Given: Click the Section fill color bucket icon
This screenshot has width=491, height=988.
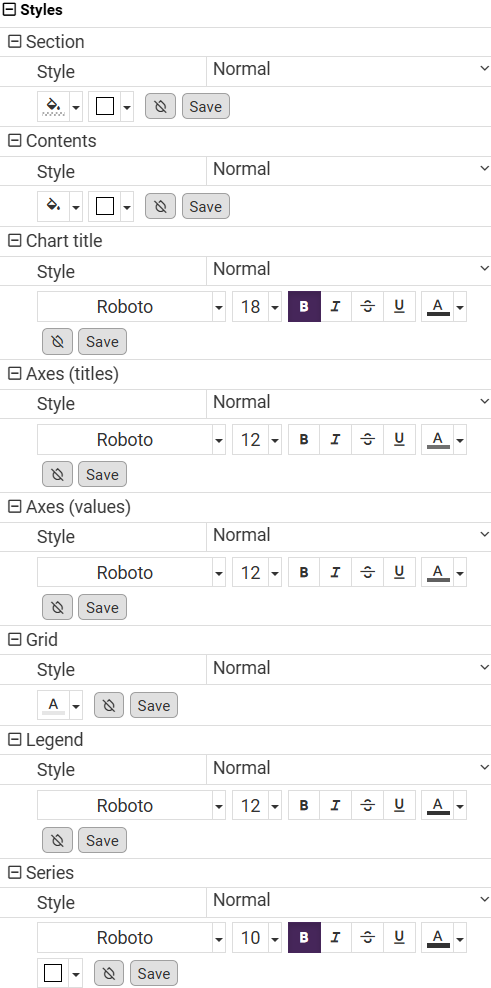Looking at the screenshot, I should pyautogui.click(x=54, y=106).
